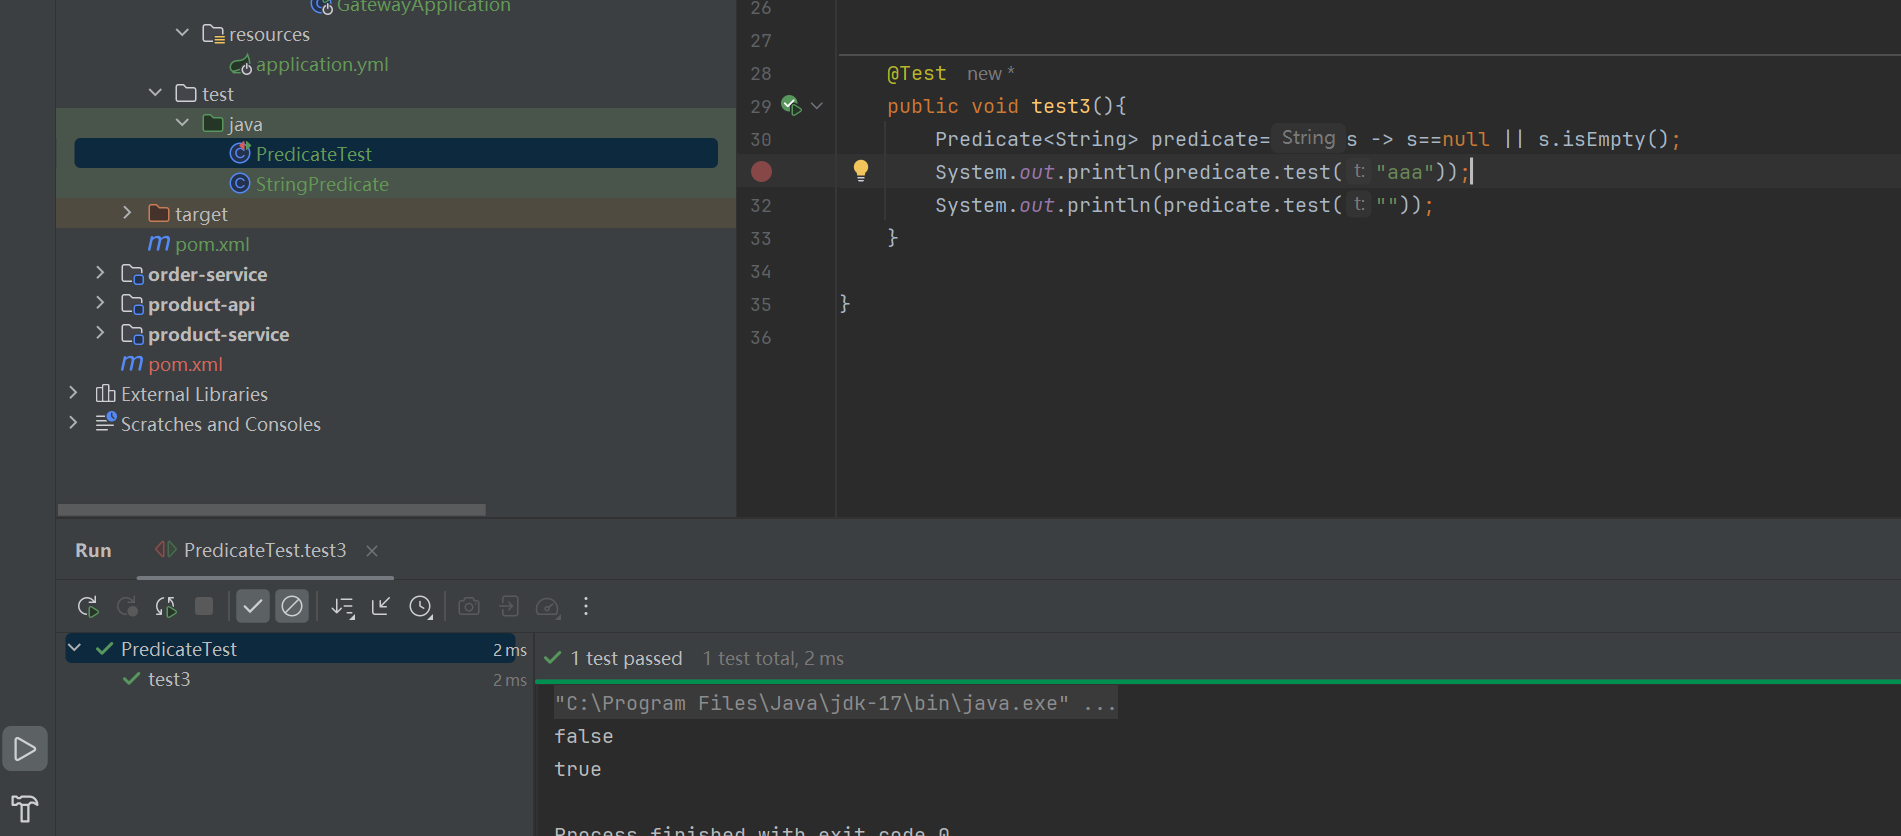This screenshot has height=836, width=1901.
Task: Open PredicateTest class in project tree
Action: point(313,154)
